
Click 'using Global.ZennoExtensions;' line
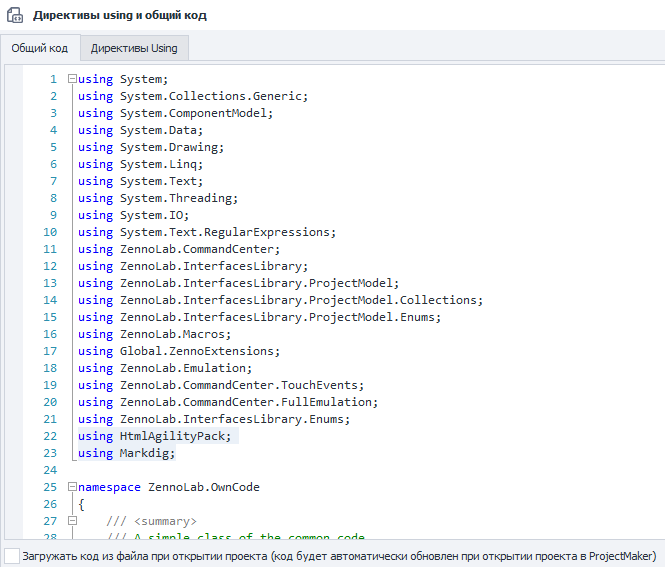pyautogui.click(x=179, y=351)
